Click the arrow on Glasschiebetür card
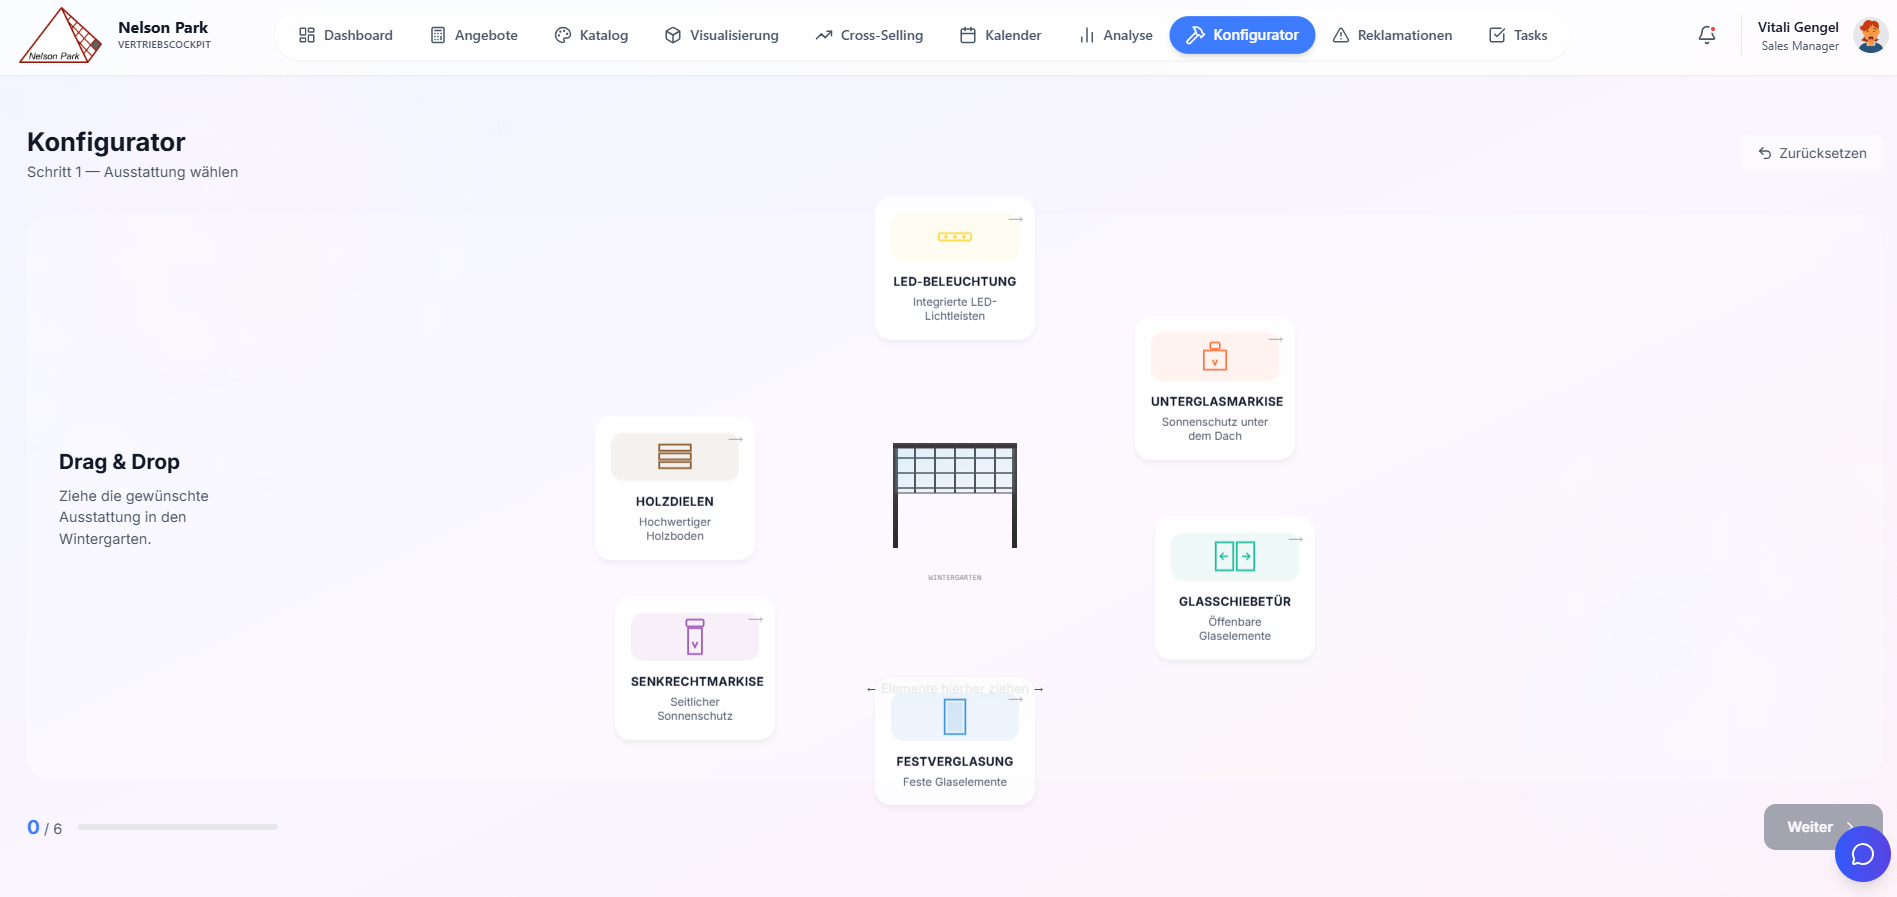This screenshot has width=1897, height=897. pos(1296,539)
